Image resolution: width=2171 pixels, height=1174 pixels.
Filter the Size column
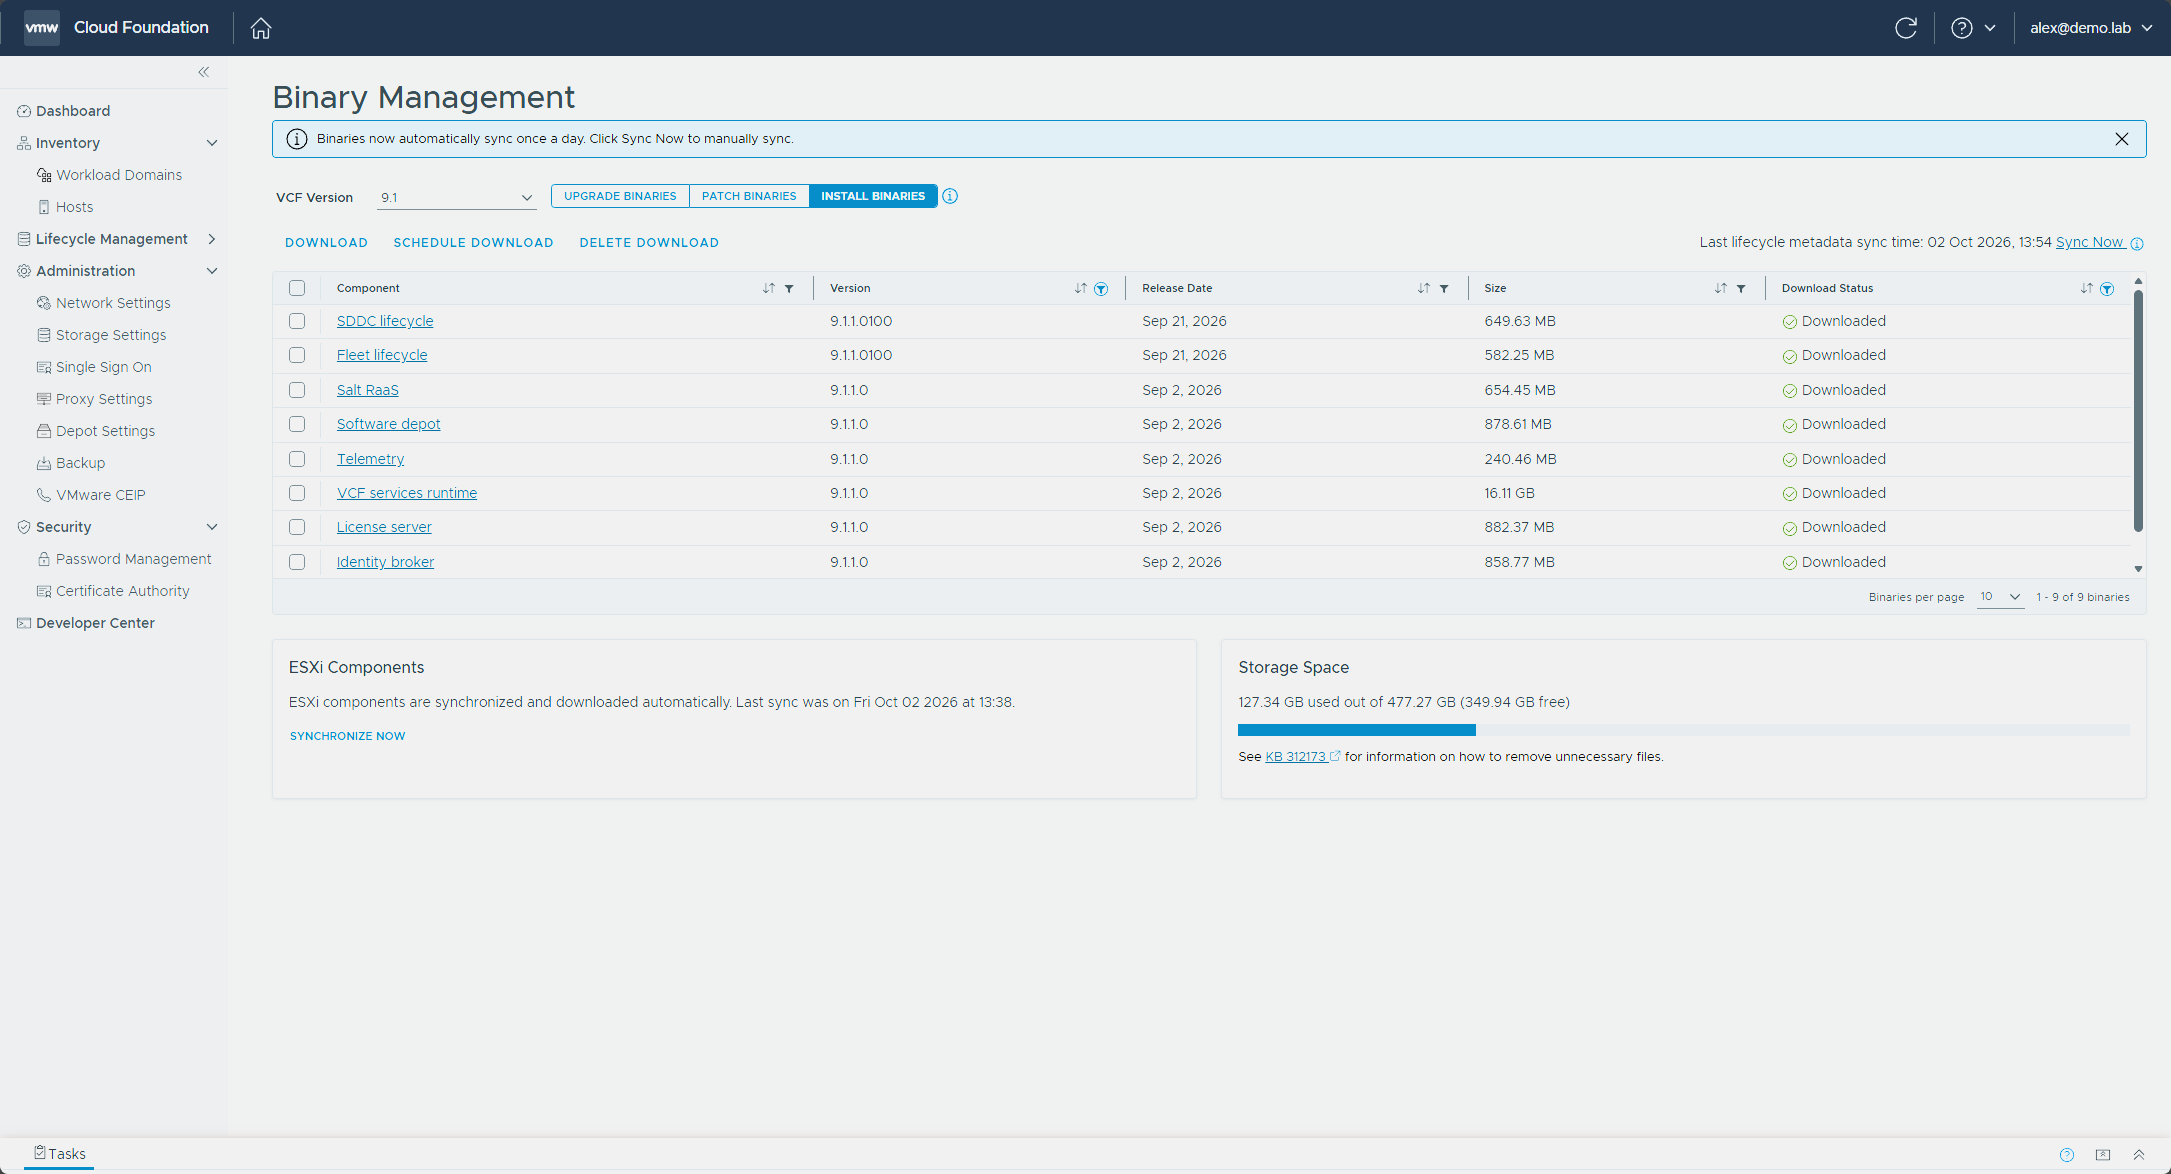click(x=1741, y=289)
